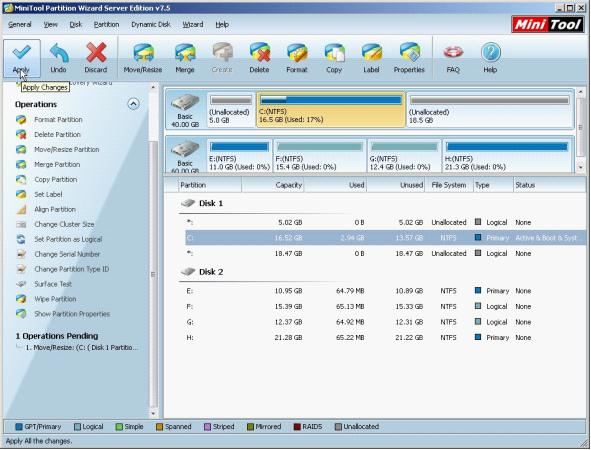The height and width of the screenshot is (450, 591).
Task: Open the View menu
Action: (x=51, y=24)
